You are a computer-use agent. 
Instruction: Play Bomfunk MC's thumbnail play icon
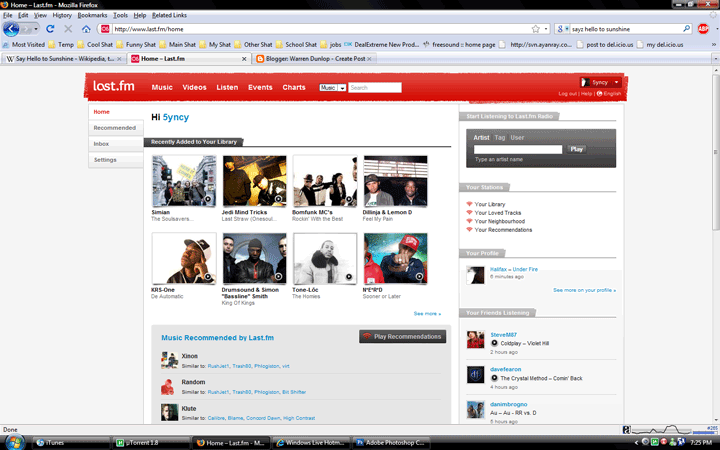[x=349, y=199]
